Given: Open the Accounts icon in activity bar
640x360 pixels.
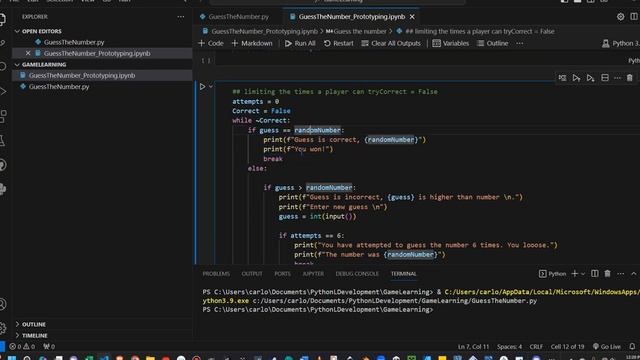Looking at the screenshot, I should tap(3, 304).
